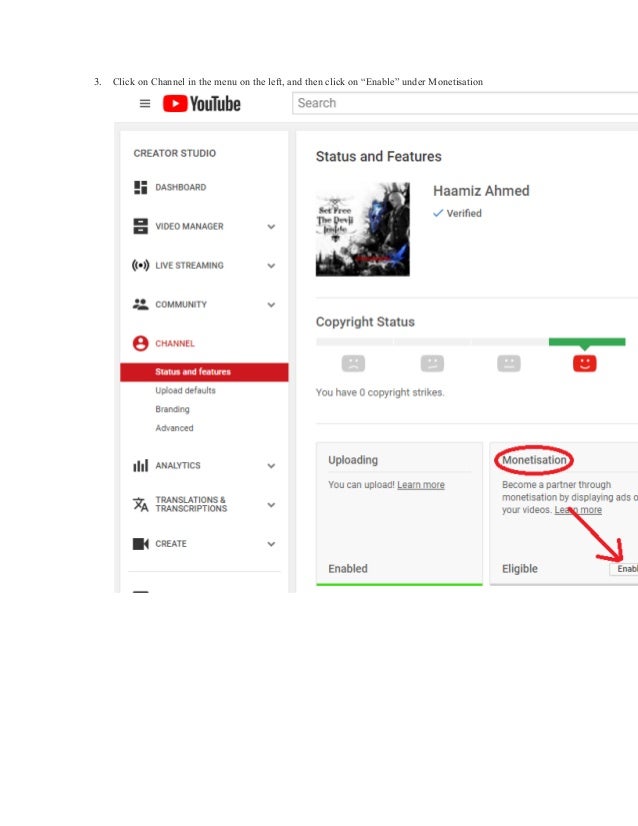638x826 pixels.
Task: Open Branding submenu item
Action: (172, 409)
